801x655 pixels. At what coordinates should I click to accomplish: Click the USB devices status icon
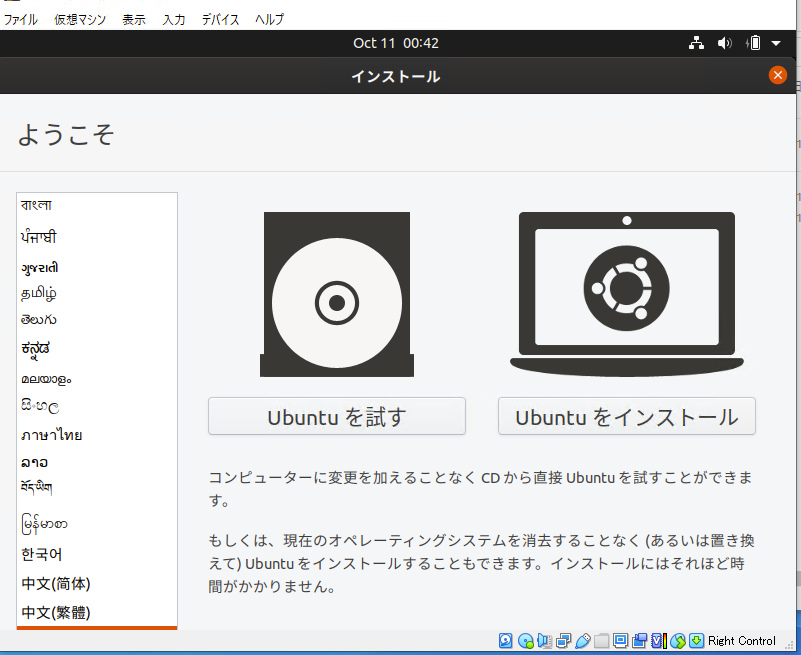tap(582, 640)
